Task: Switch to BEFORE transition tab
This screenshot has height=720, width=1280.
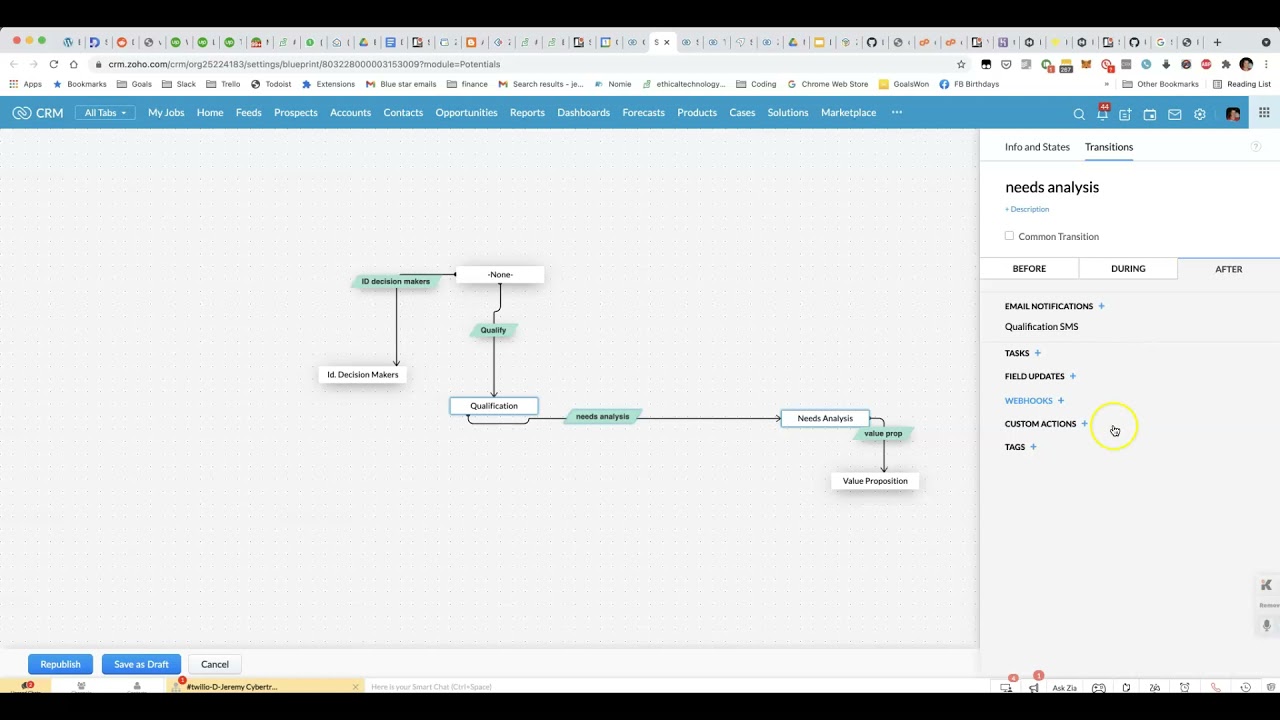Action: [x=1029, y=269]
